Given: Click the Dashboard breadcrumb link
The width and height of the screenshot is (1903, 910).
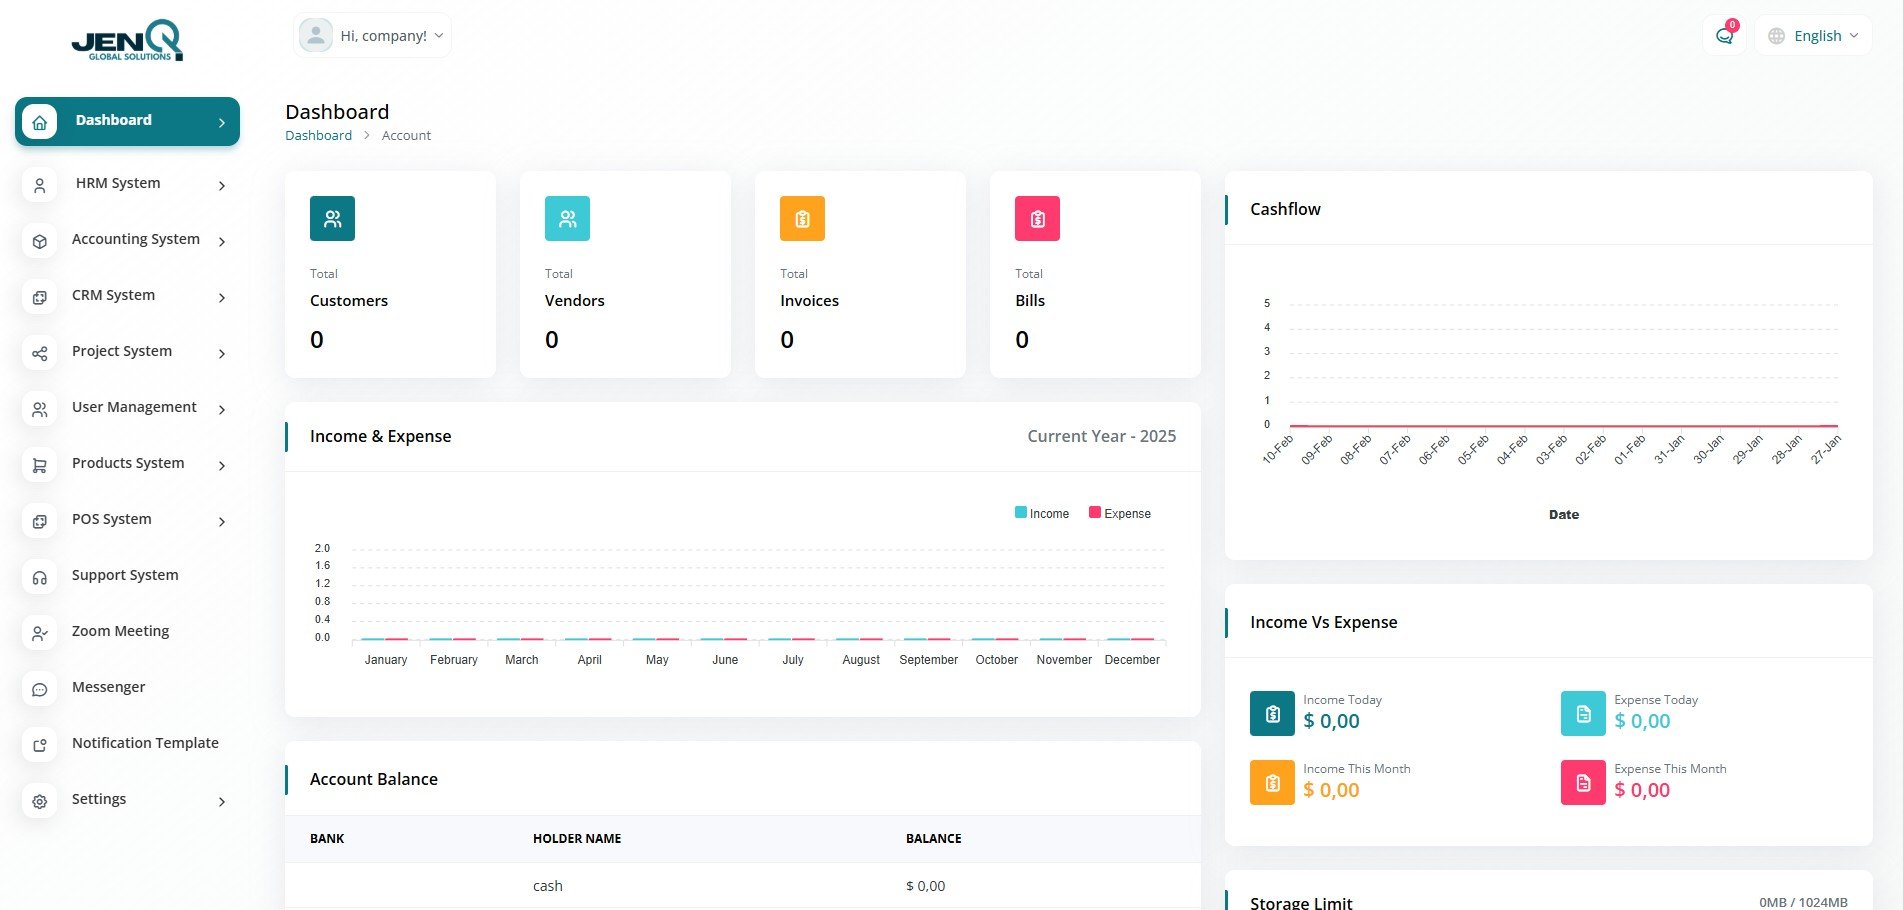Looking at the screenshot, I should click(318, 136).
